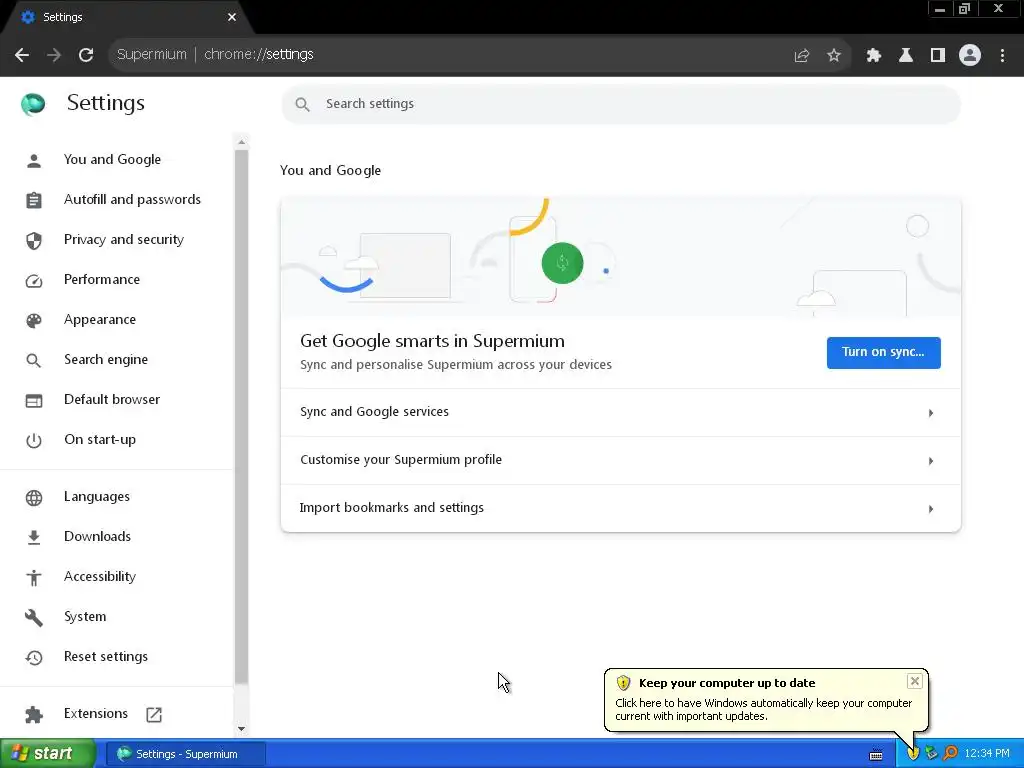Image resolution: width=1024 pixels, height=768 pixels.
Task: Go to On start-up settings
Action: pos(100,440)
